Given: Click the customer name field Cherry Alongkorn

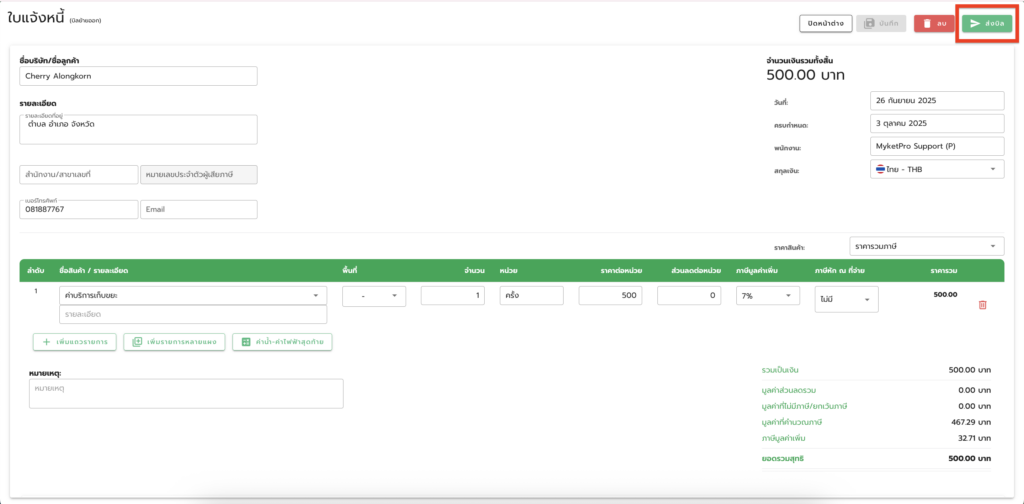Looking at the screenshot, I should pyautogui.click(x=138, y=76).
